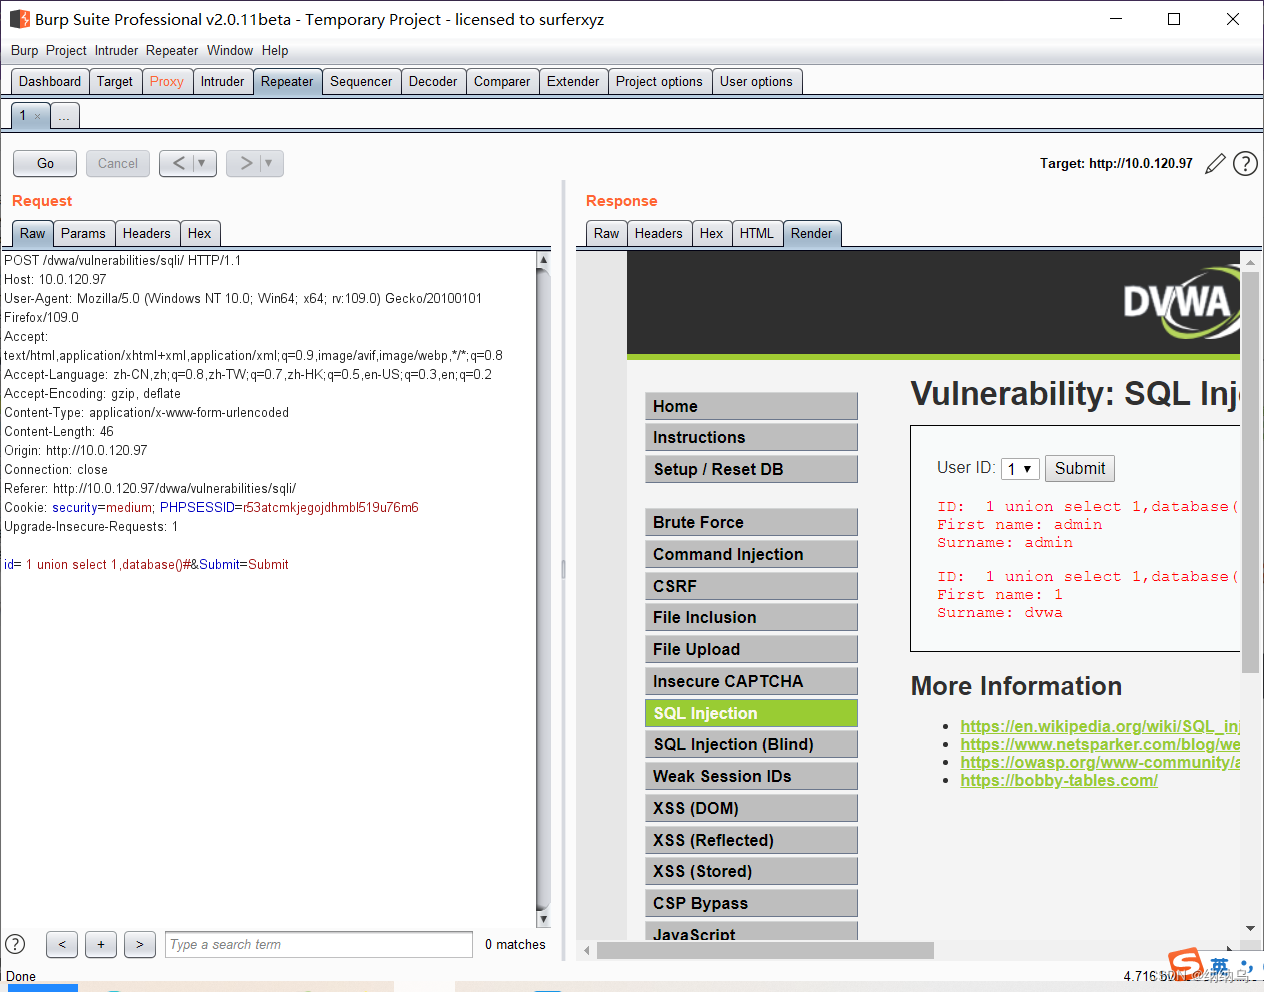Click CSRF menu link

point(751,586)
